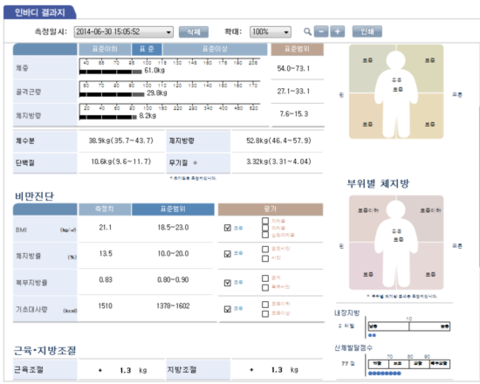Click the upper body figure diagram
The image size is (480, 384).
(396, 92)
